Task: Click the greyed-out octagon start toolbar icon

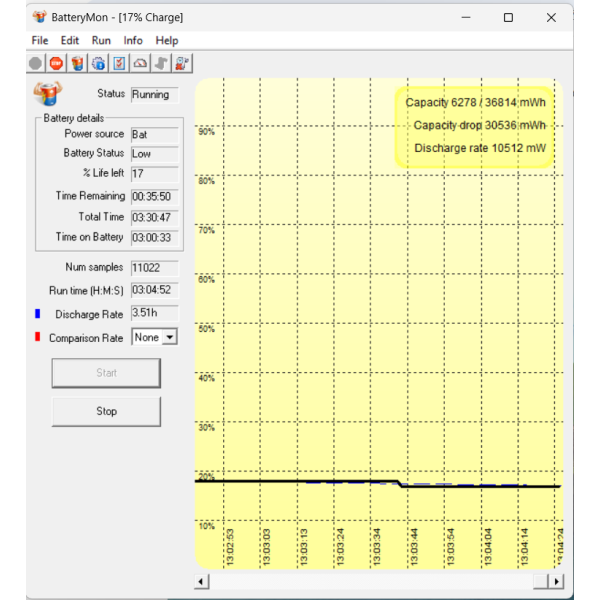Action: tap(36, 64)
